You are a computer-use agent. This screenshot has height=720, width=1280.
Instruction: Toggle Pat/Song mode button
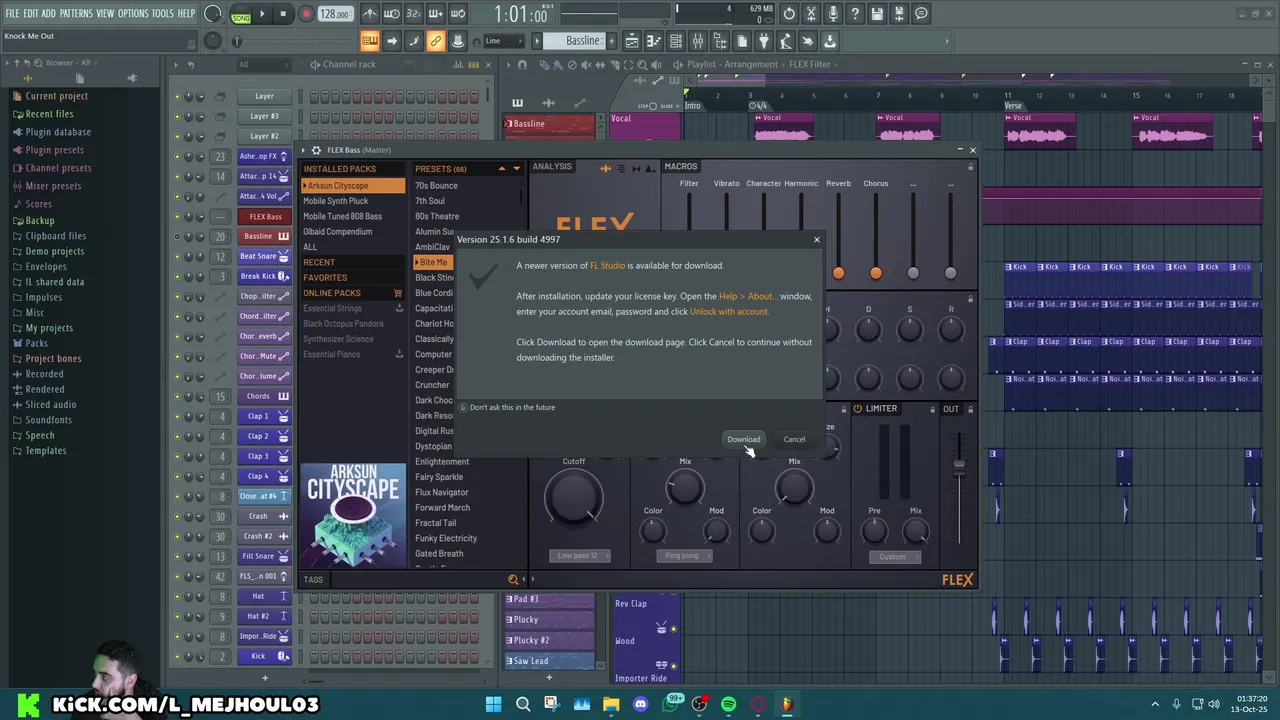click(x=241, y=14)
